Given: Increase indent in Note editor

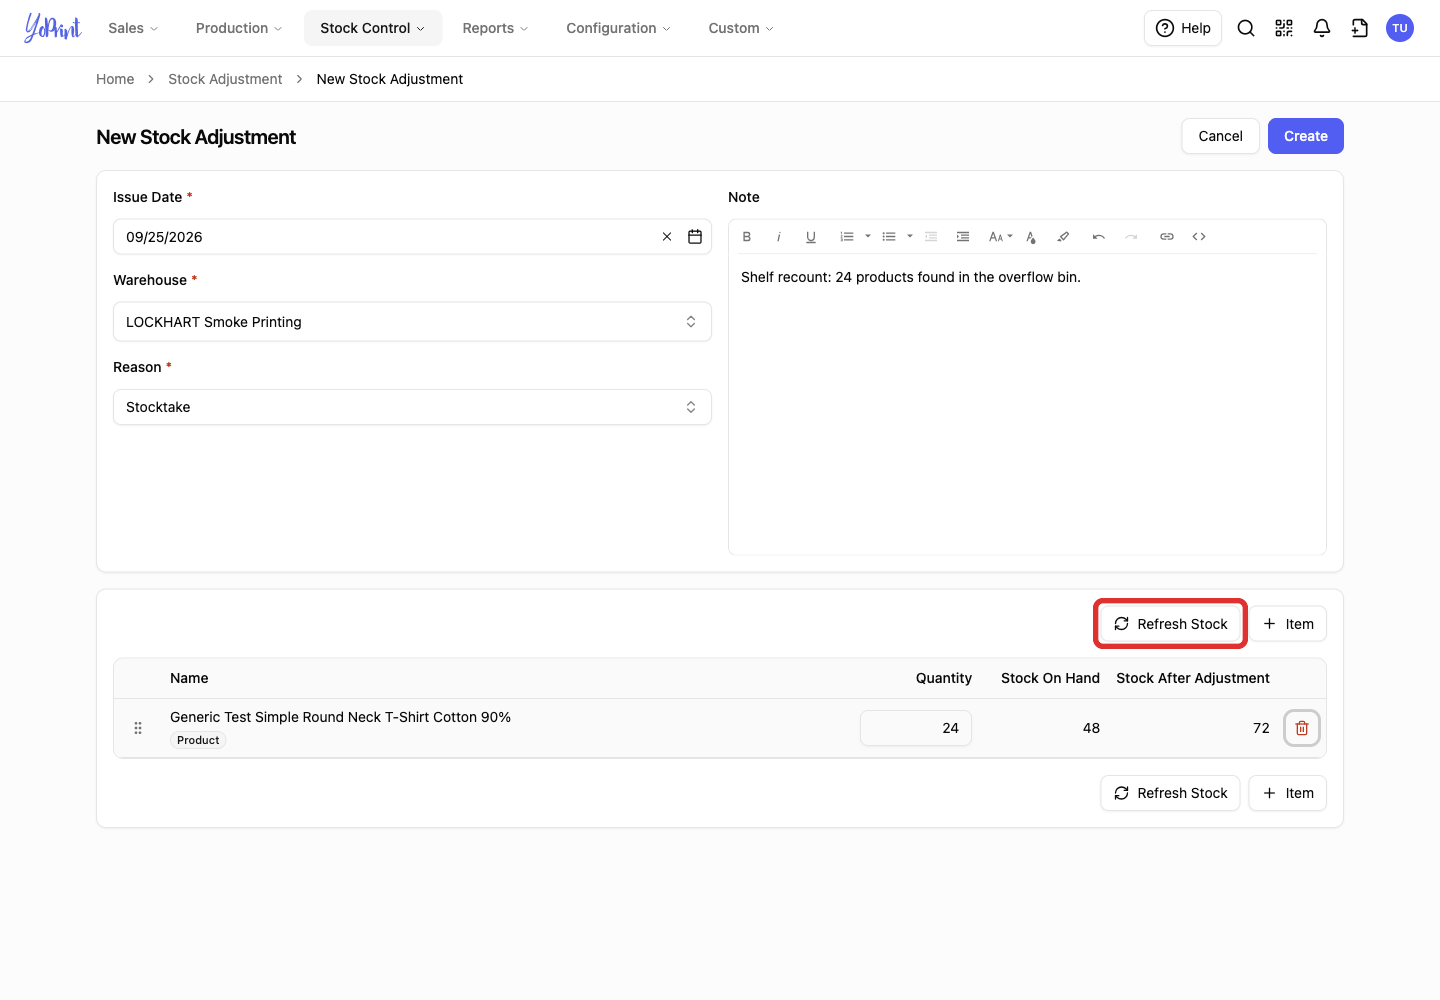Looking at the screenshot, I should click(x=963, y=237).
